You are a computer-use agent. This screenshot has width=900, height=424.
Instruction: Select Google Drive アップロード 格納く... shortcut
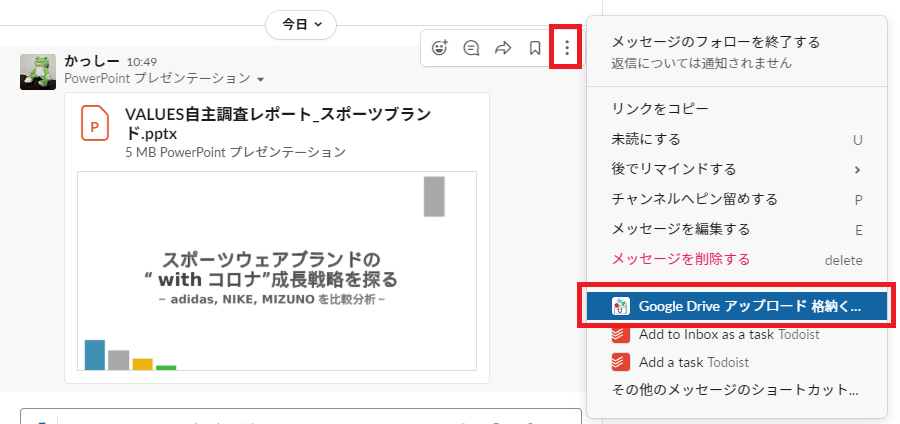pos(737,306)
